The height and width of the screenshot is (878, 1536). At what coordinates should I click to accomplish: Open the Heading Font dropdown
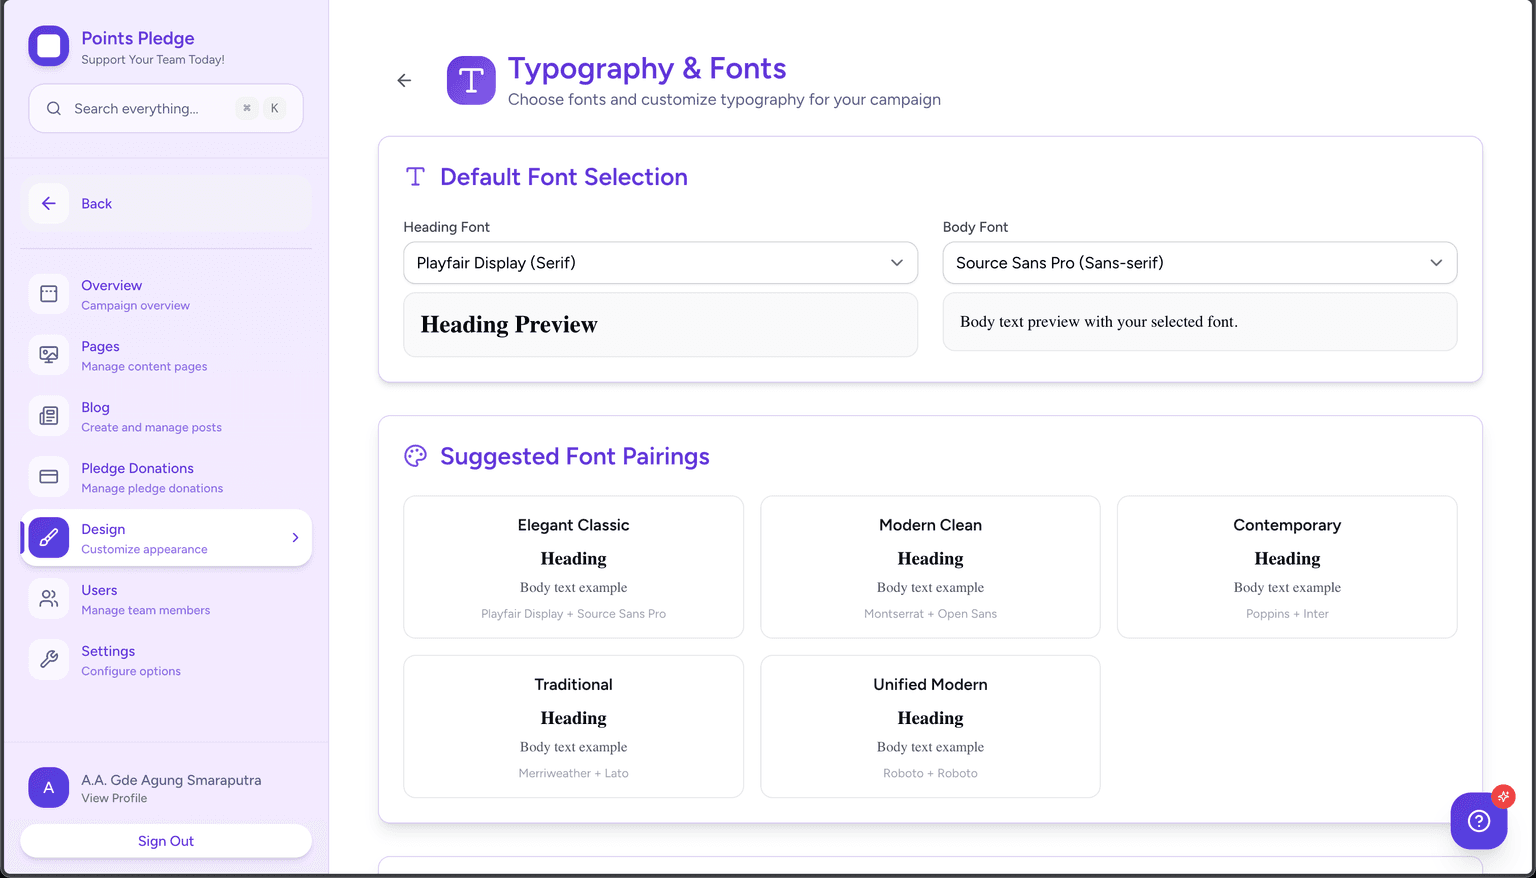(660, 263)
